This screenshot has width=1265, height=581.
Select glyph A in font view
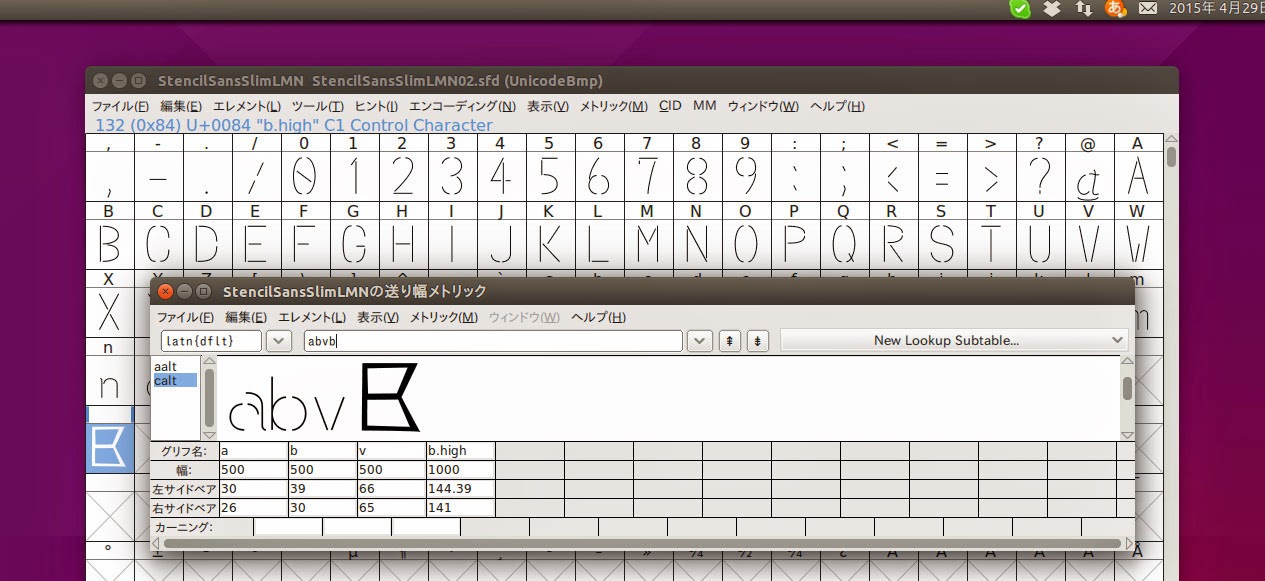1137,177
